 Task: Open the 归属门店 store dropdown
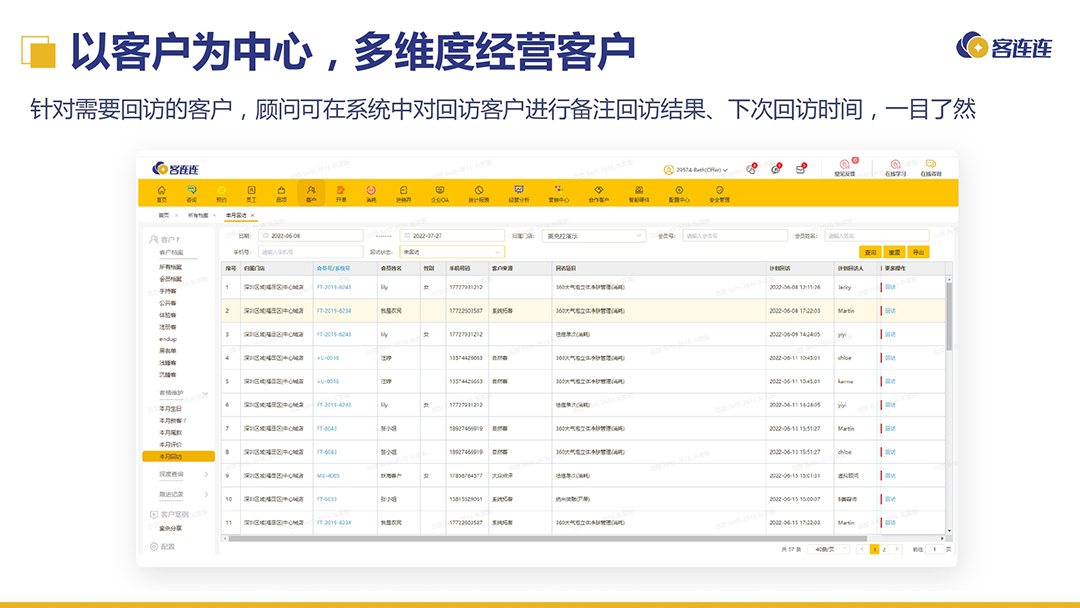point(593,235)
